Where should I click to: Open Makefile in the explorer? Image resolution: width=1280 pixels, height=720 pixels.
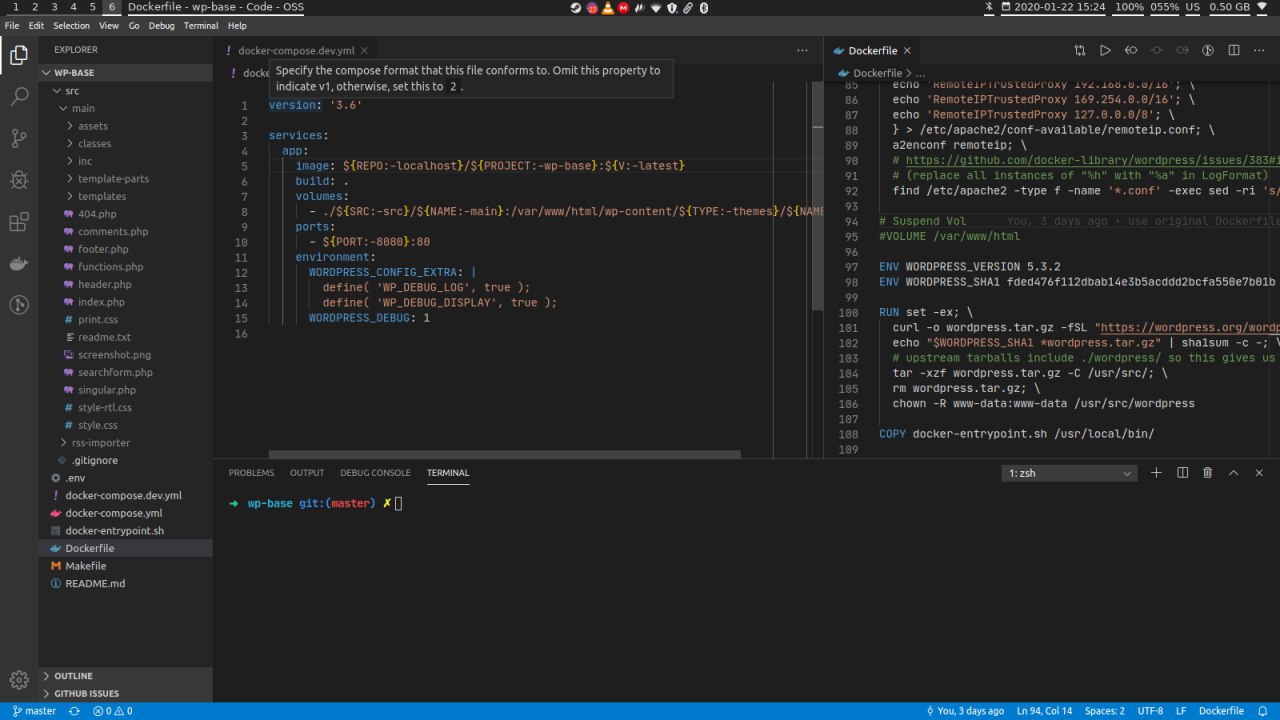[85, 566]
